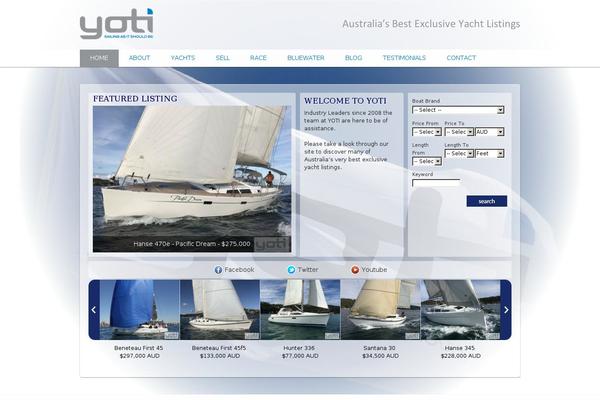The height and width of the screenshot is (400, 600).
Task: Click the $133,000 AUD price
Action: (x=220, y=356)
